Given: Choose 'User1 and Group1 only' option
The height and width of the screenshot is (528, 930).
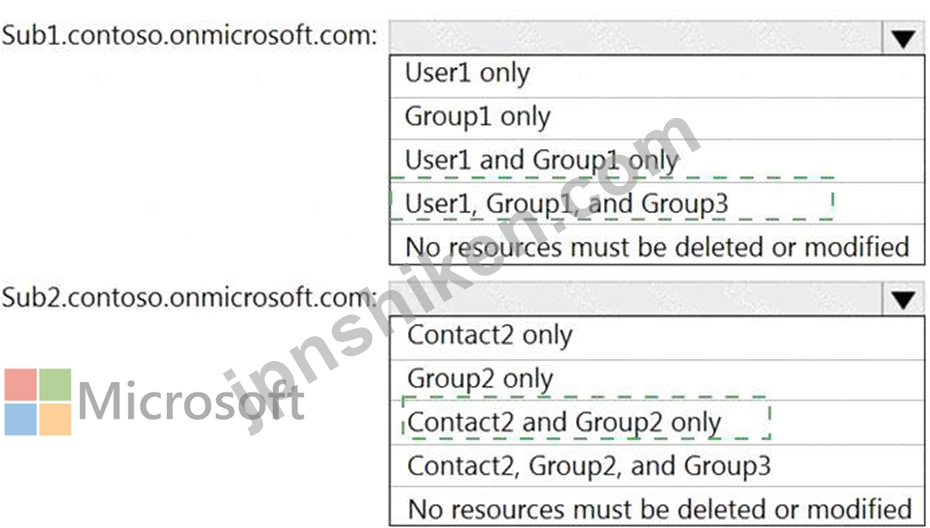Looking at the screenshot, I should [x=657, y=161].
